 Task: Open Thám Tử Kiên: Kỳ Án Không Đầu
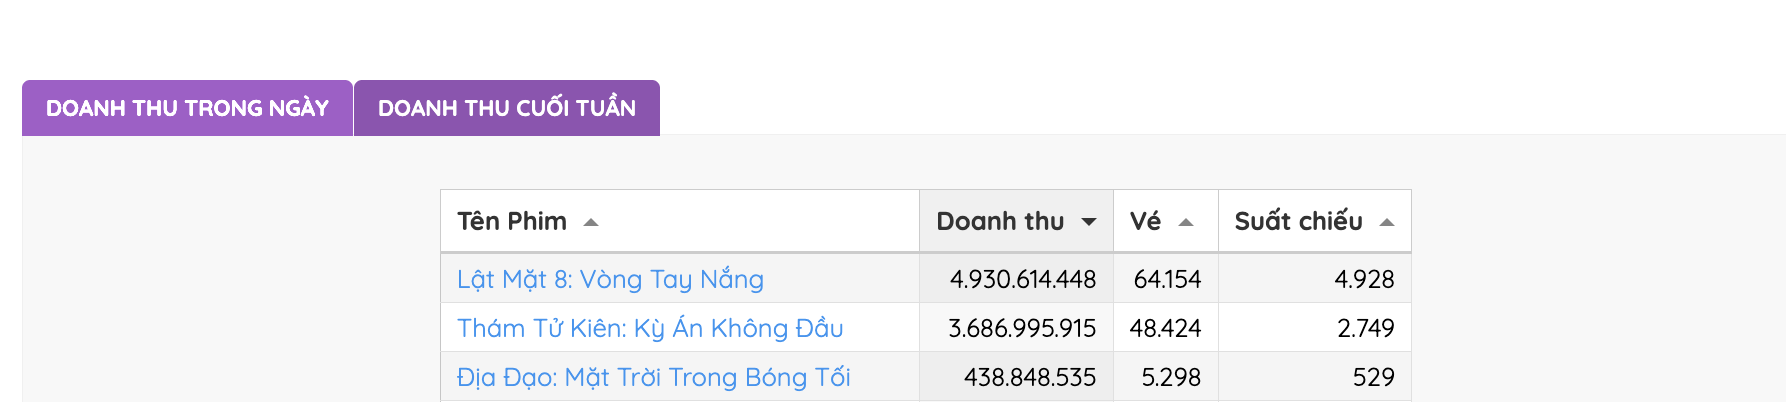(650, 328)
